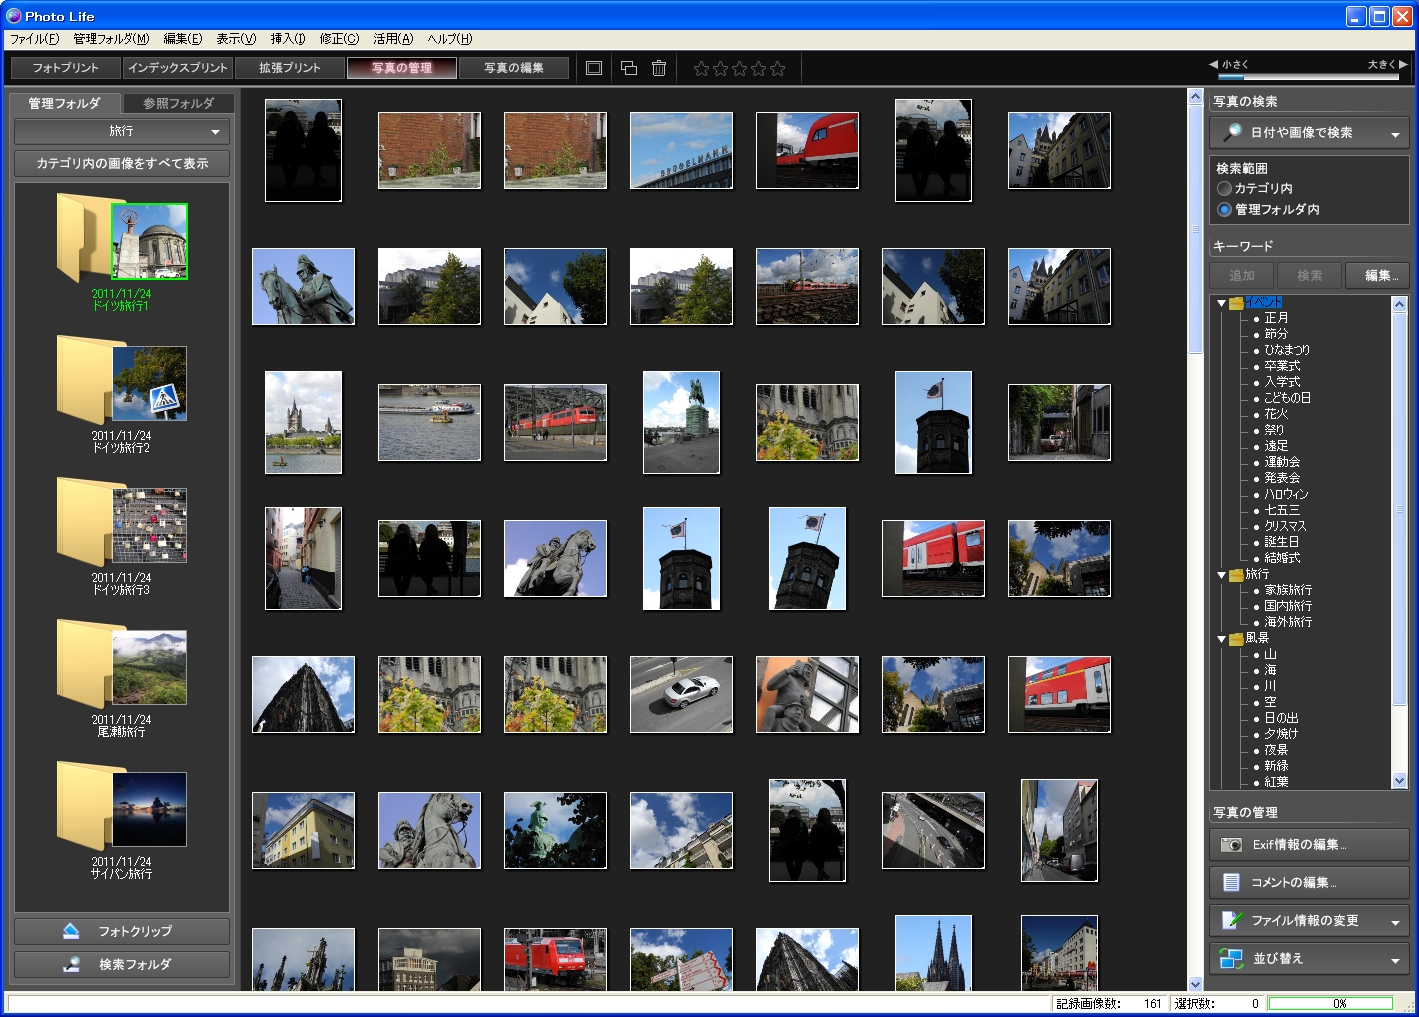Switch to 拡張プリント mode
This screenshot has height=1017, width=1419.
tap(290, 68)
